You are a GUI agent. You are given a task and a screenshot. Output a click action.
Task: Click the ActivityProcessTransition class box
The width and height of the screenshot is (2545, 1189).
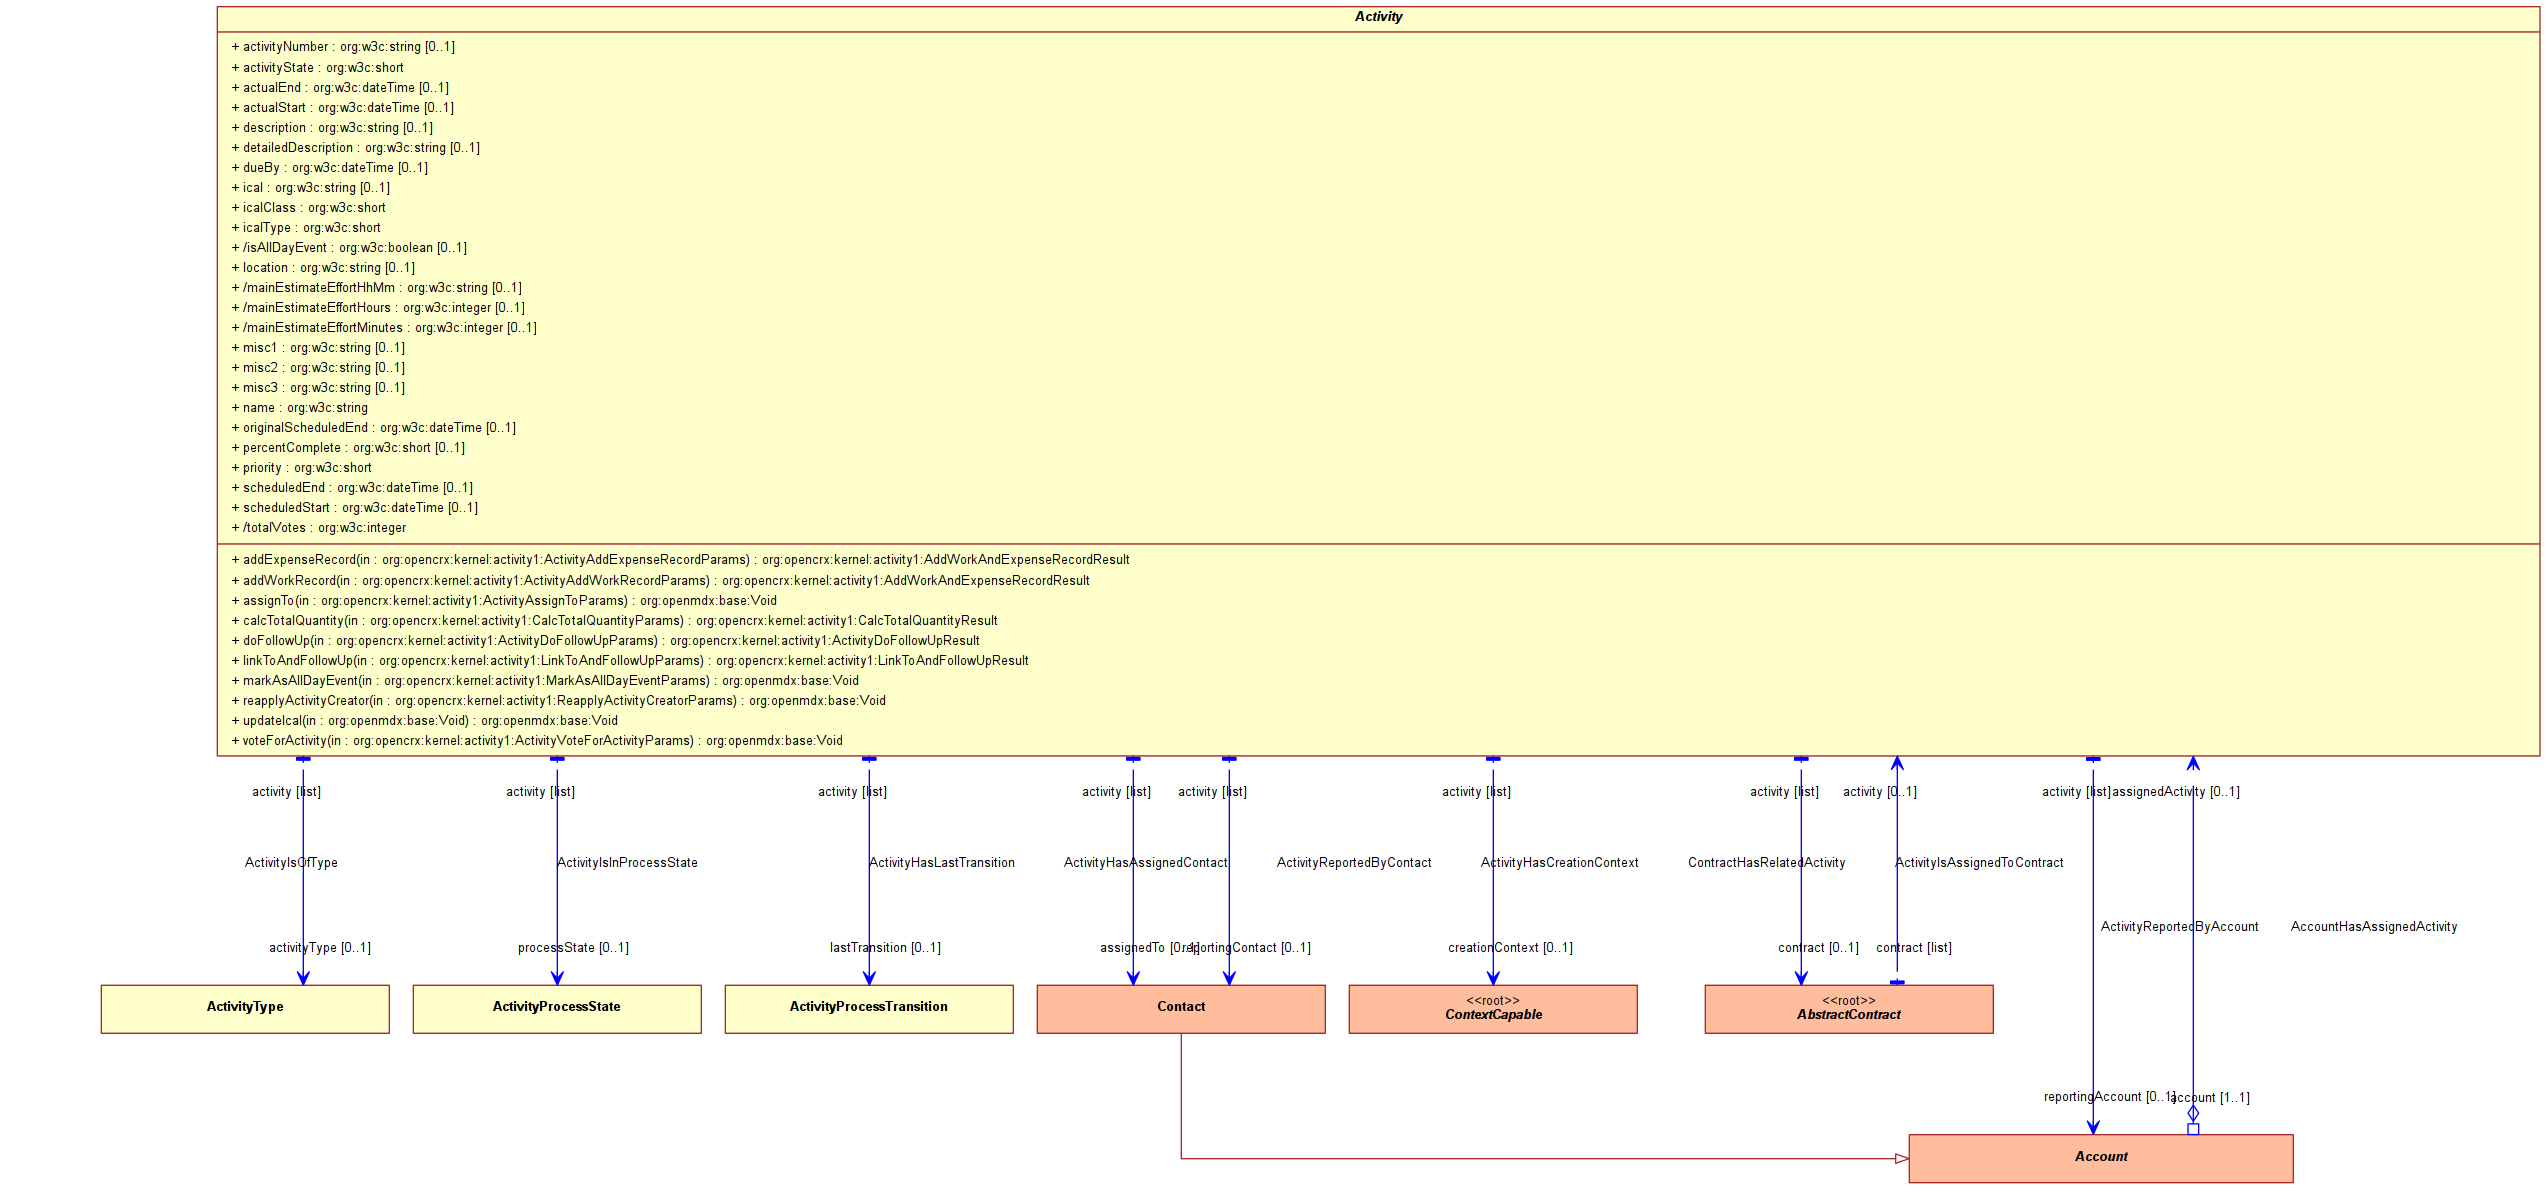pos(869,1008)
